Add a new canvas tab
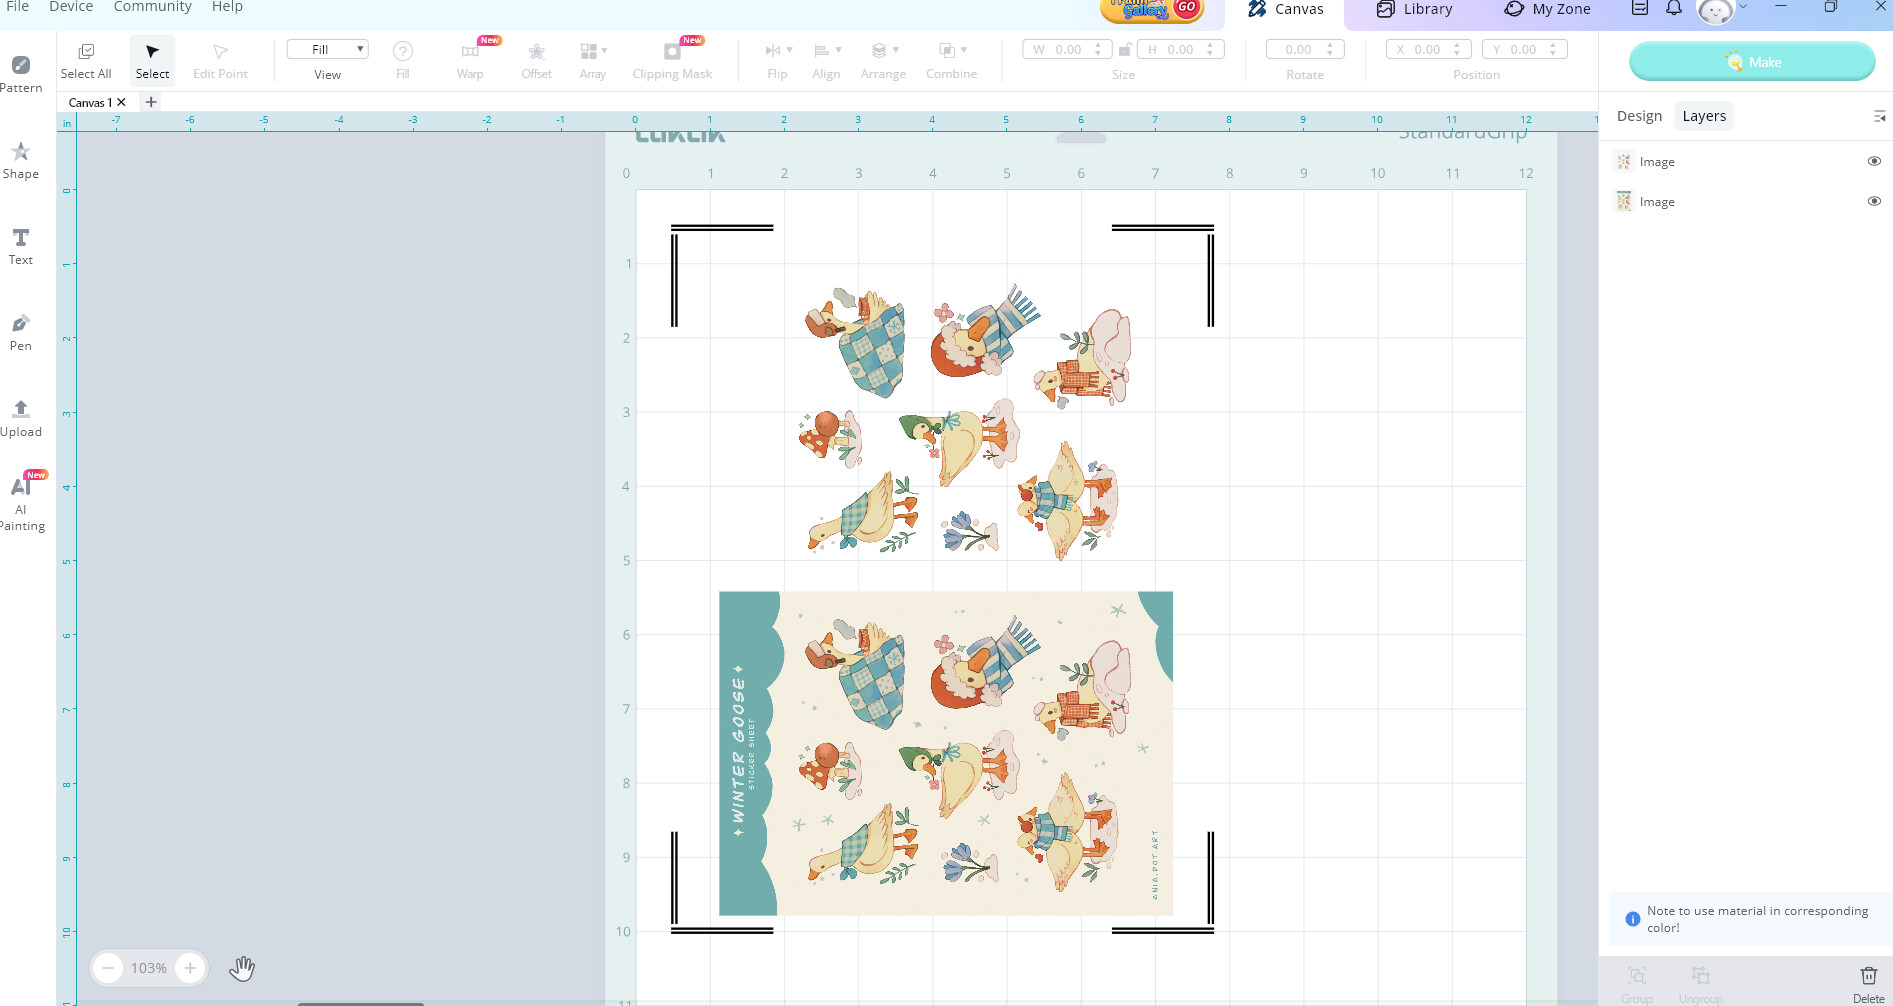Screen dimensions: 1893x1006 tap(151, 102)
